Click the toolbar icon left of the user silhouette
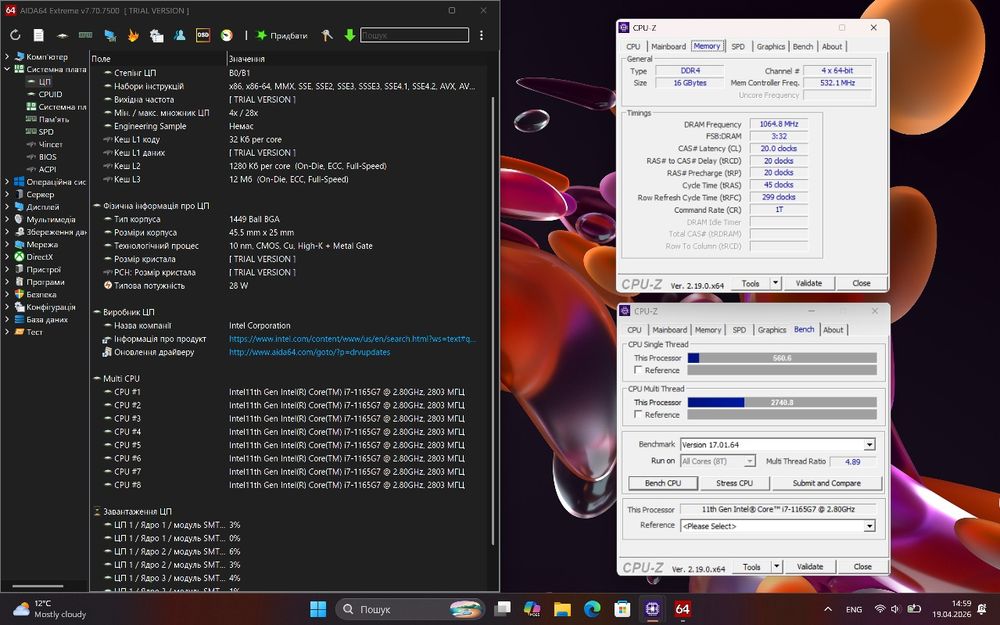This screenshot has height=625, width=1000. point(156,36)
